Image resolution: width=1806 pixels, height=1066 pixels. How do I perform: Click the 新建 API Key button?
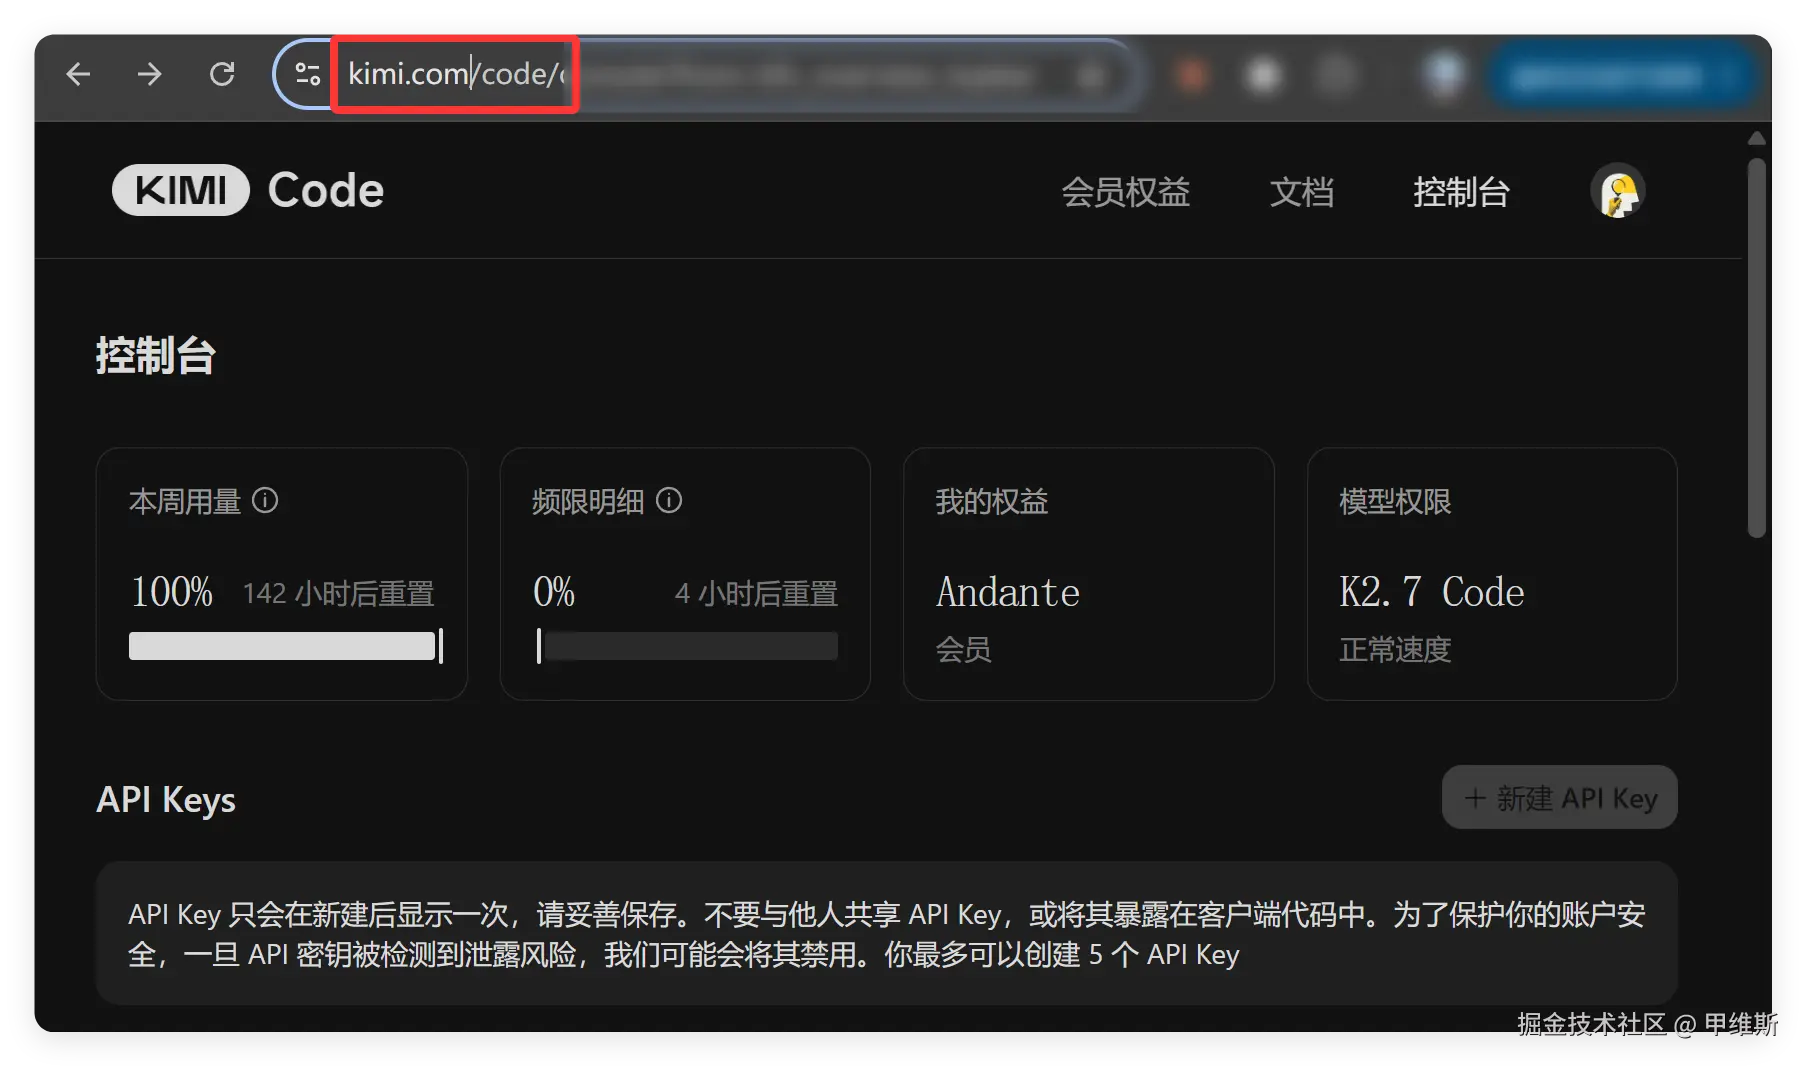coord(1559,797)
